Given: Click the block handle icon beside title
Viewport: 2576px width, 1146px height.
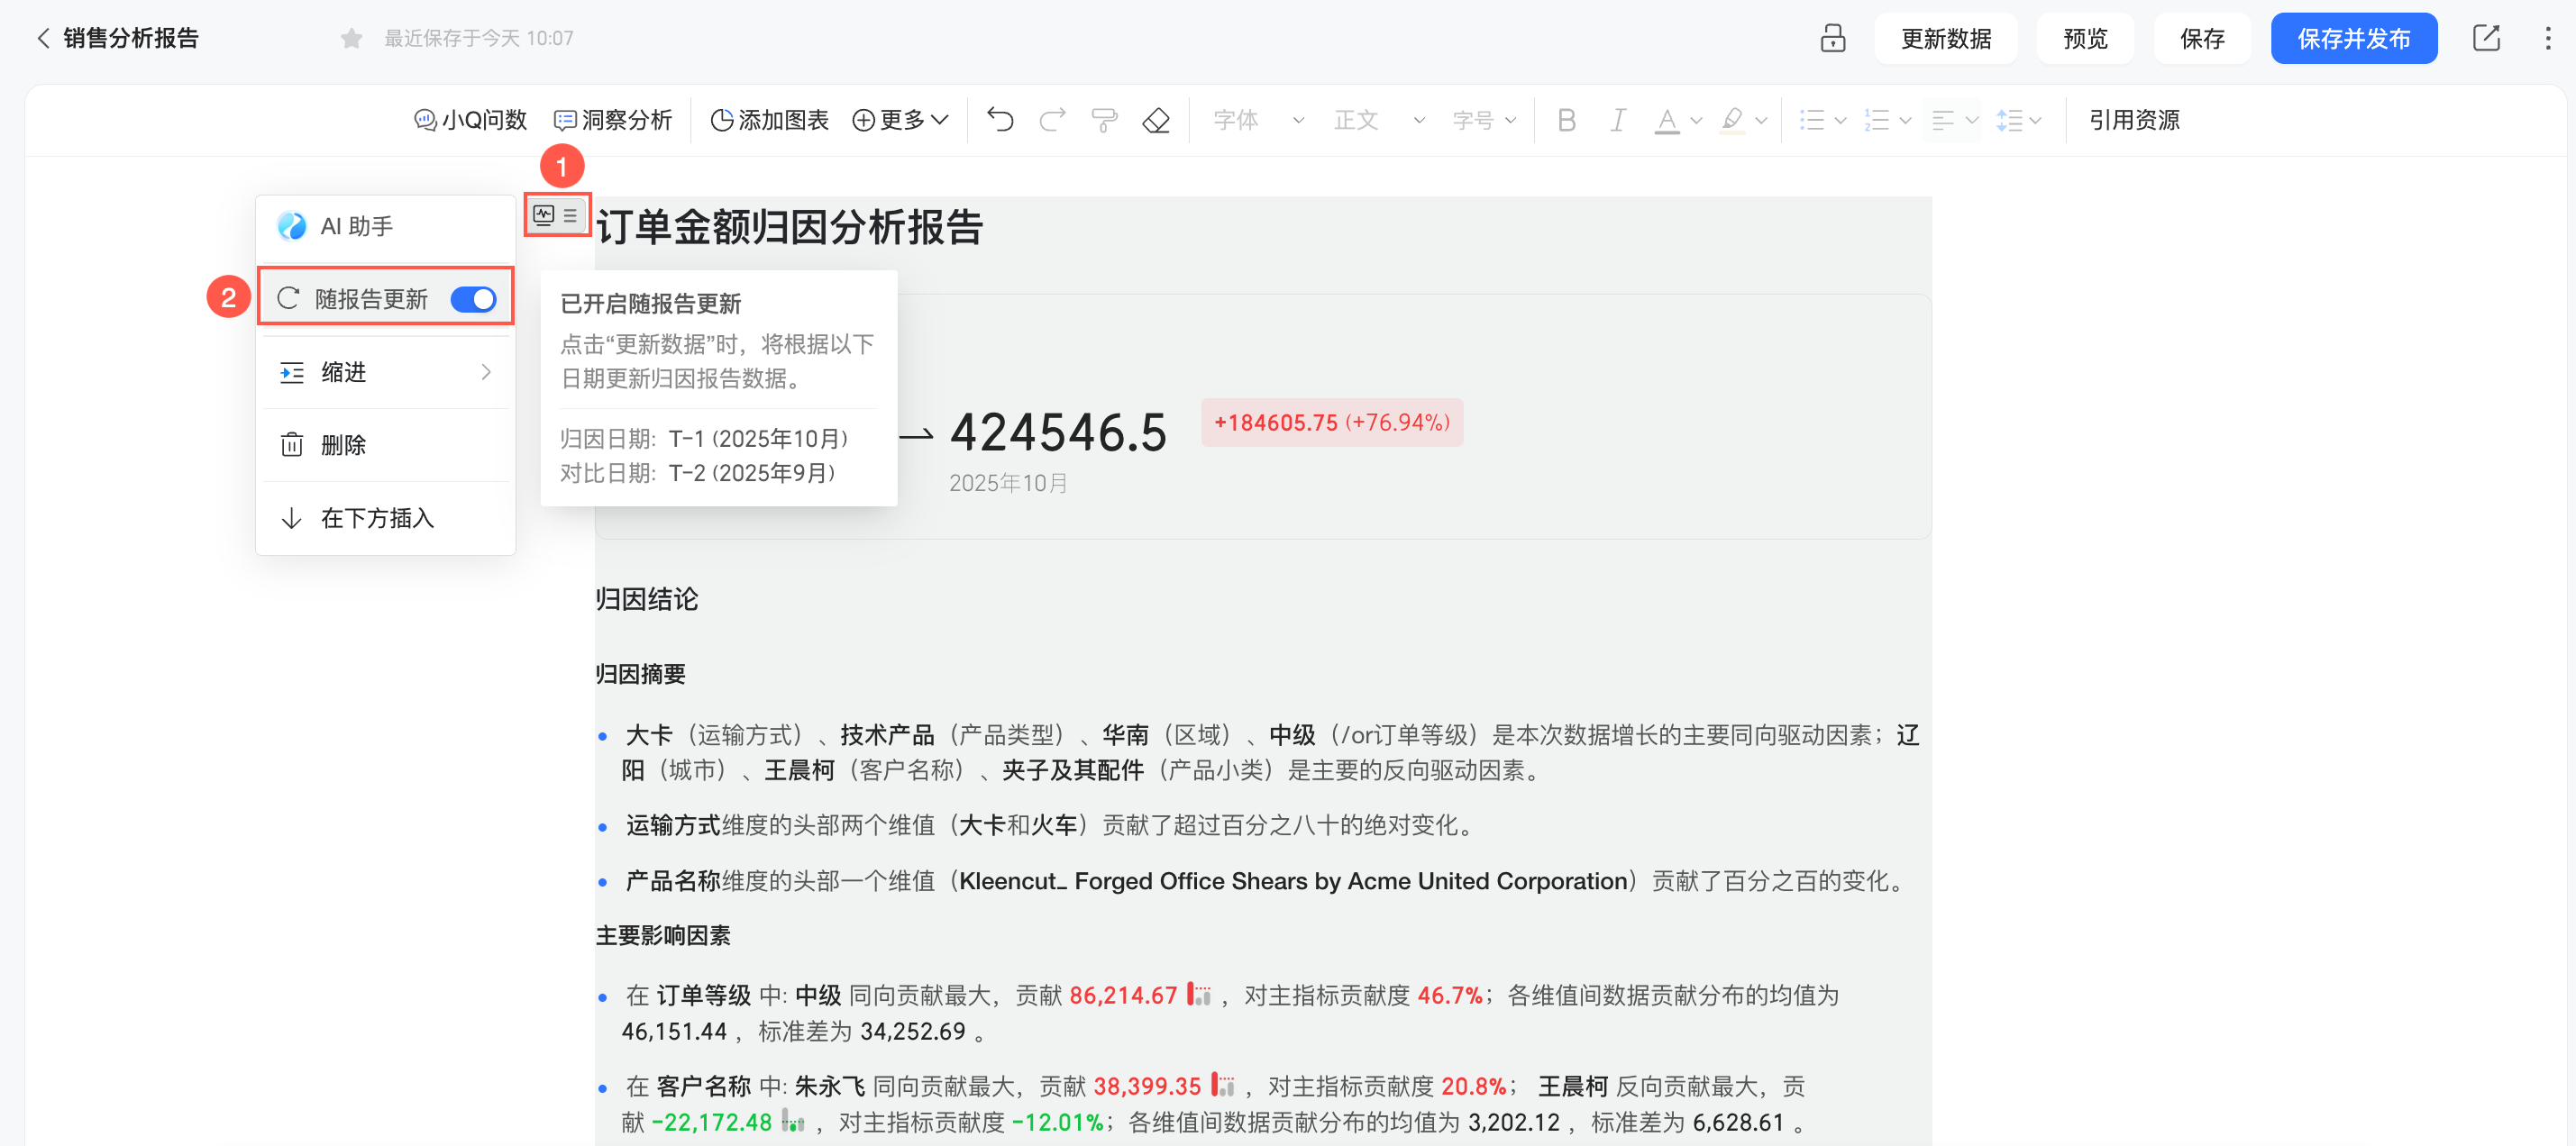Looking at the screenshot, I should tap(557, 215).
